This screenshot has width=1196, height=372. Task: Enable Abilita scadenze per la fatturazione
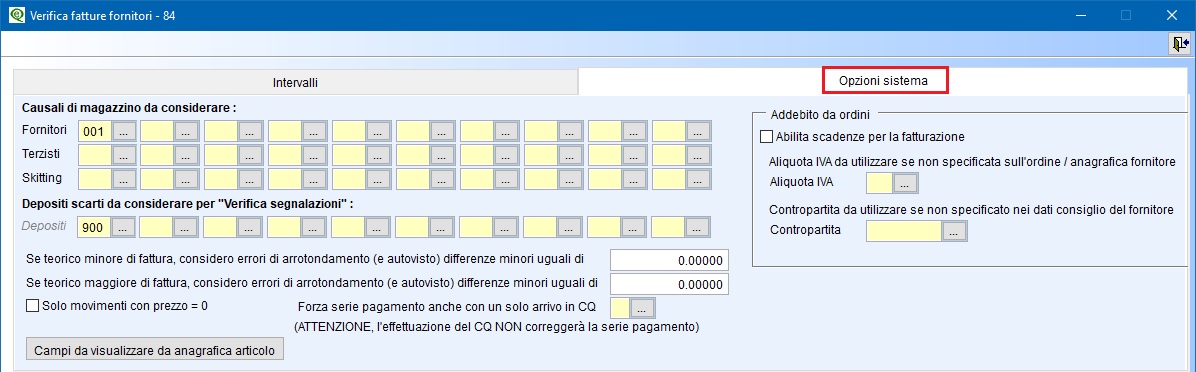coord(767,137)
